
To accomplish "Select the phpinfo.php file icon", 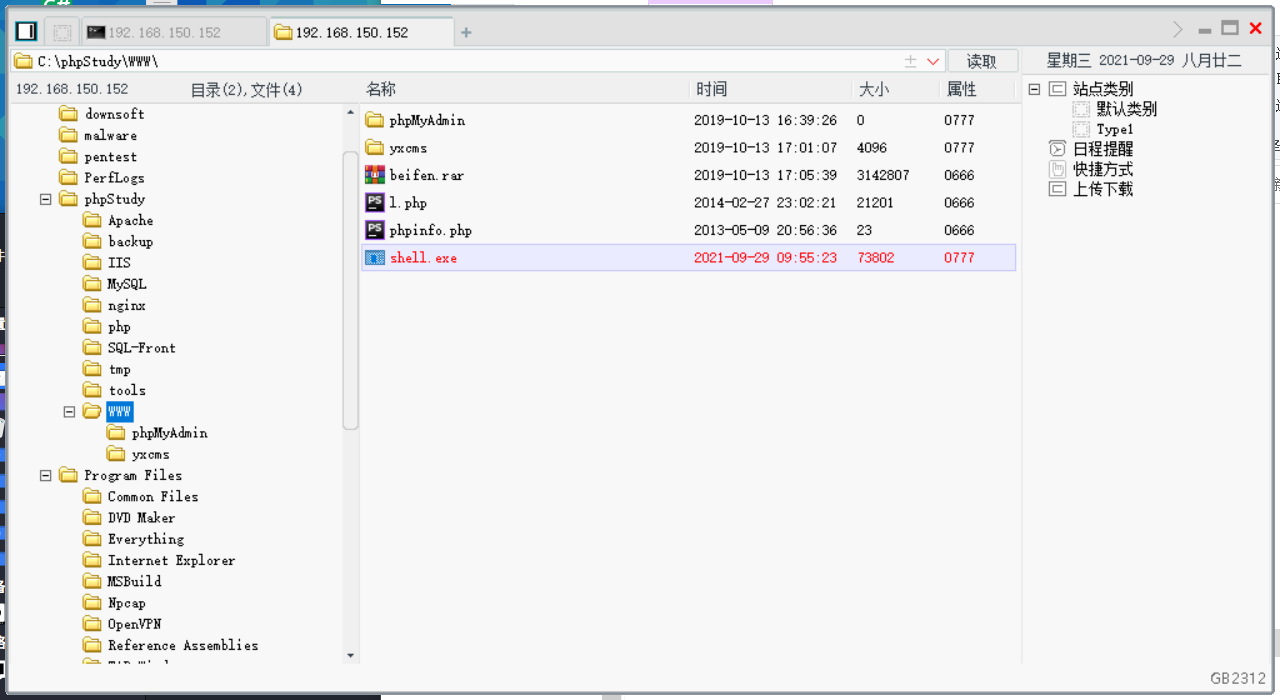I will 375,230.
